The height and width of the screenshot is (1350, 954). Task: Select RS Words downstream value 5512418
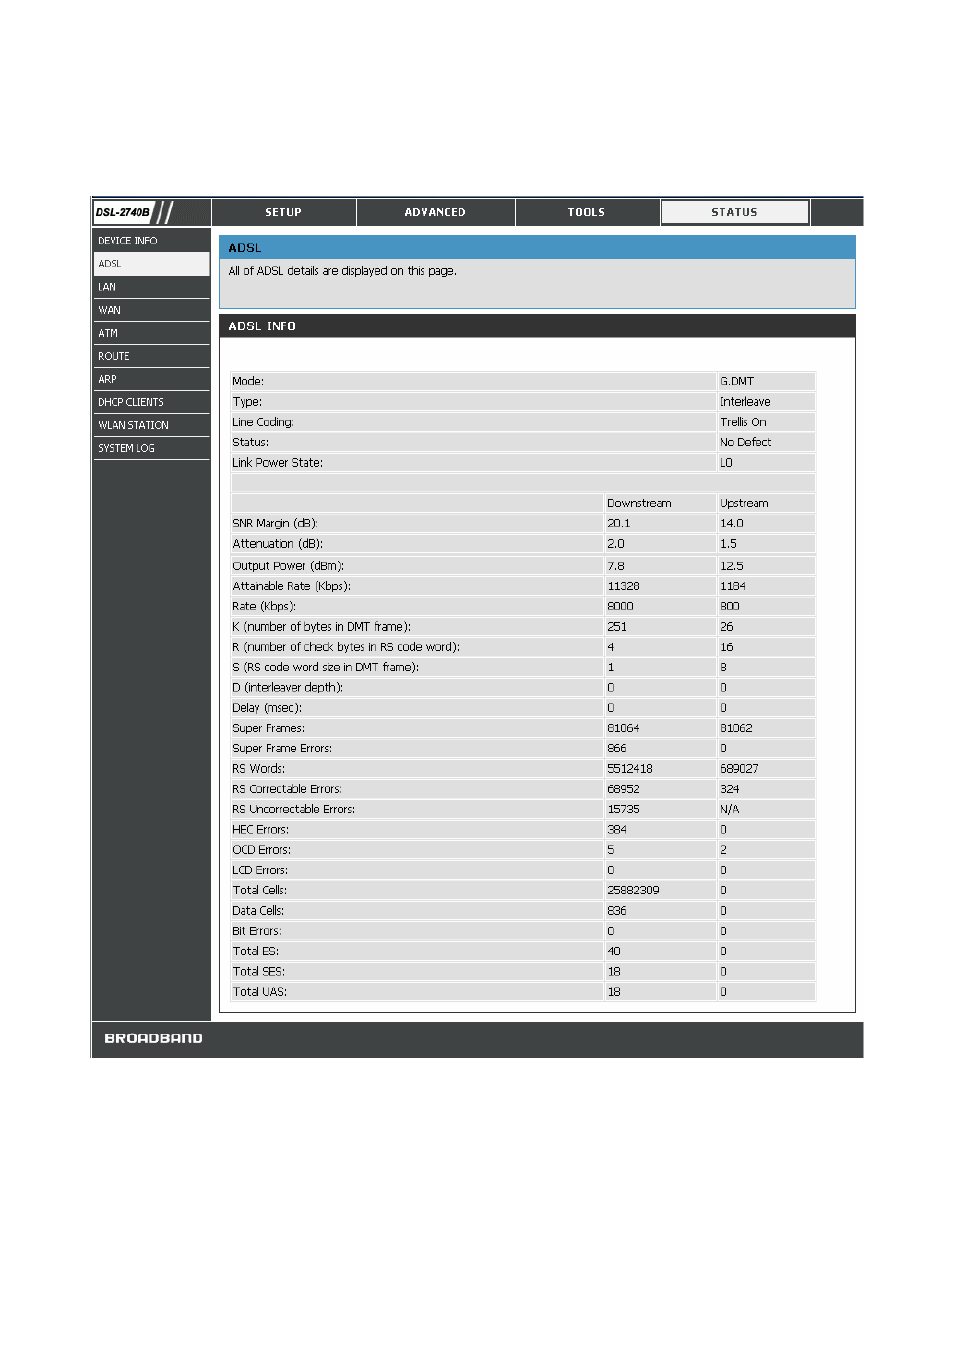click(630, 769)
